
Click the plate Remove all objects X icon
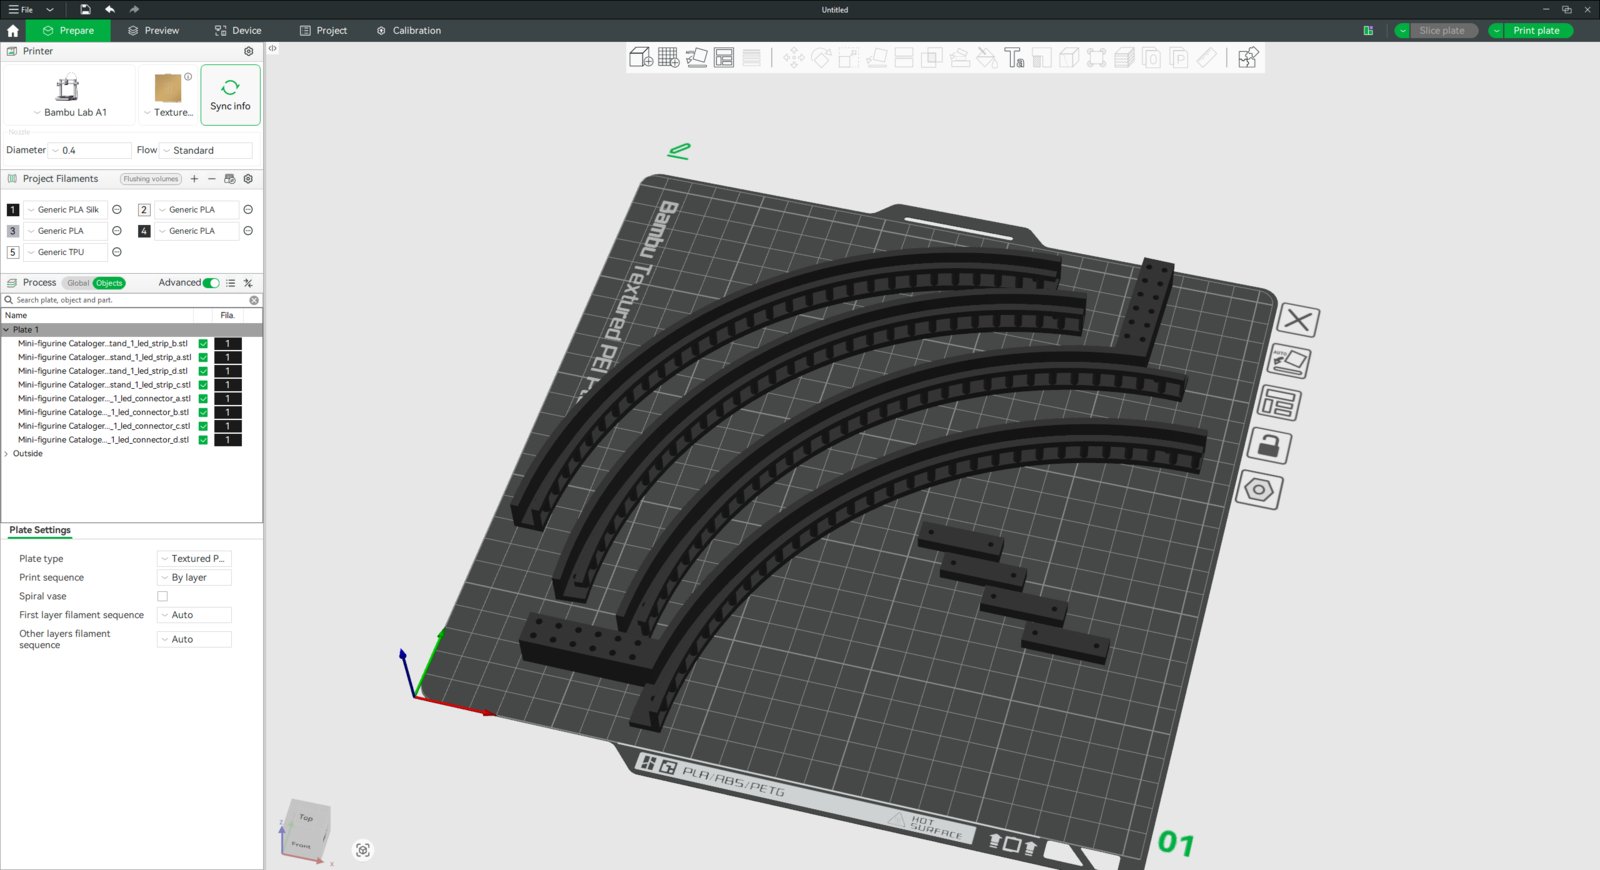[1298, 321]
